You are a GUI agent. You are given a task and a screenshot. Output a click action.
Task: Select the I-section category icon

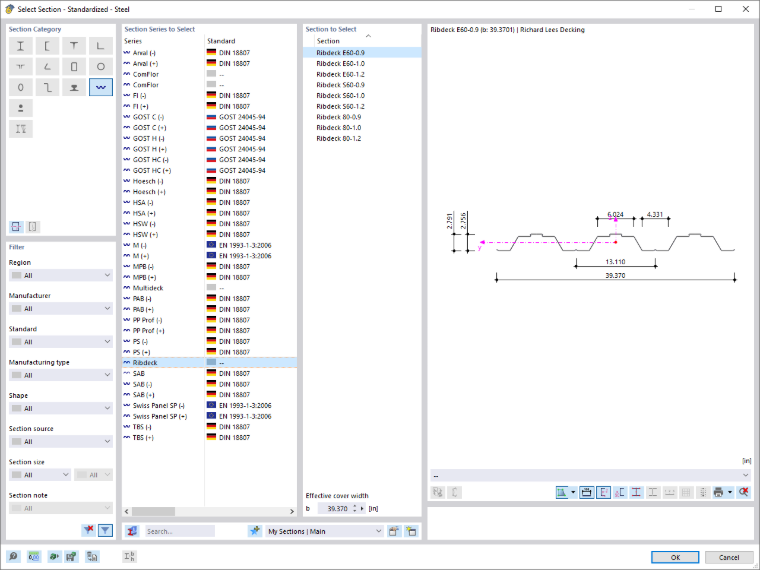tap(20, 46)
